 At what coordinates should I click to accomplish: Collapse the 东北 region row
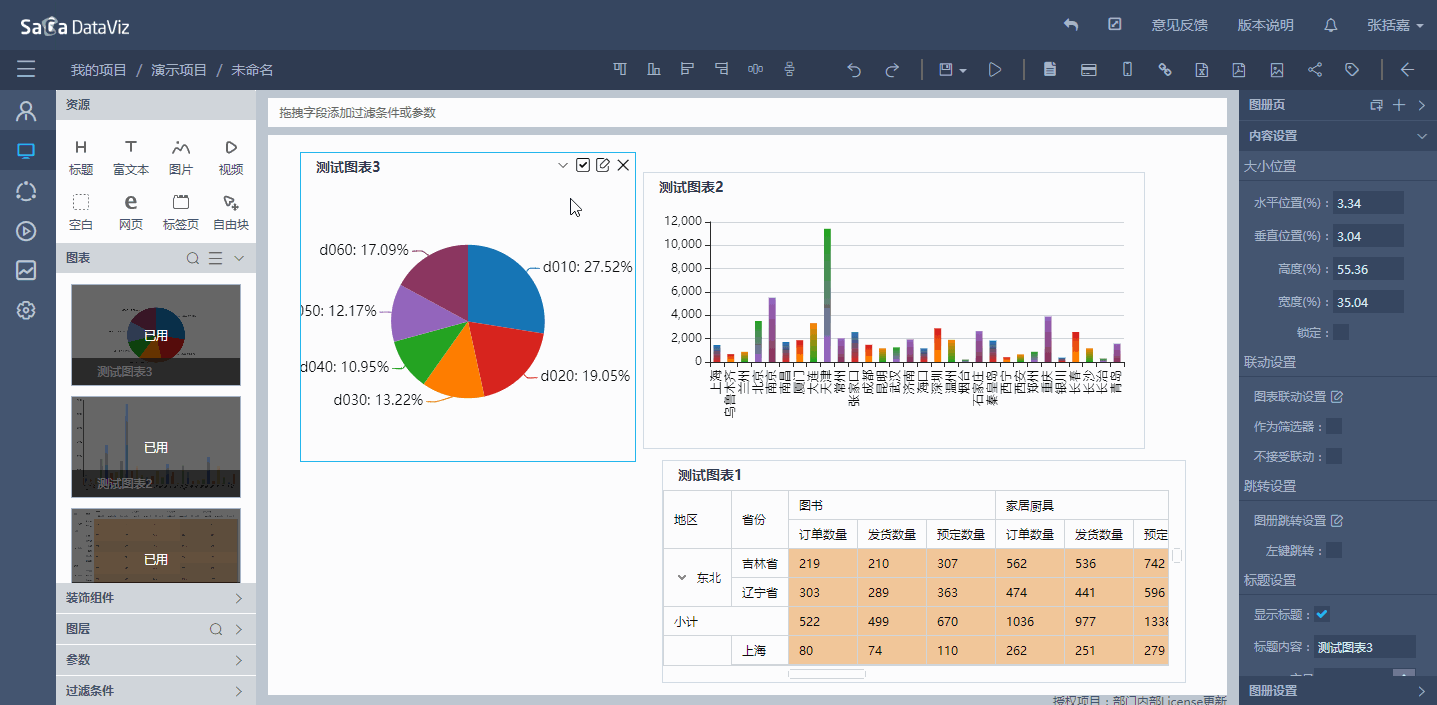coord(682,577)
